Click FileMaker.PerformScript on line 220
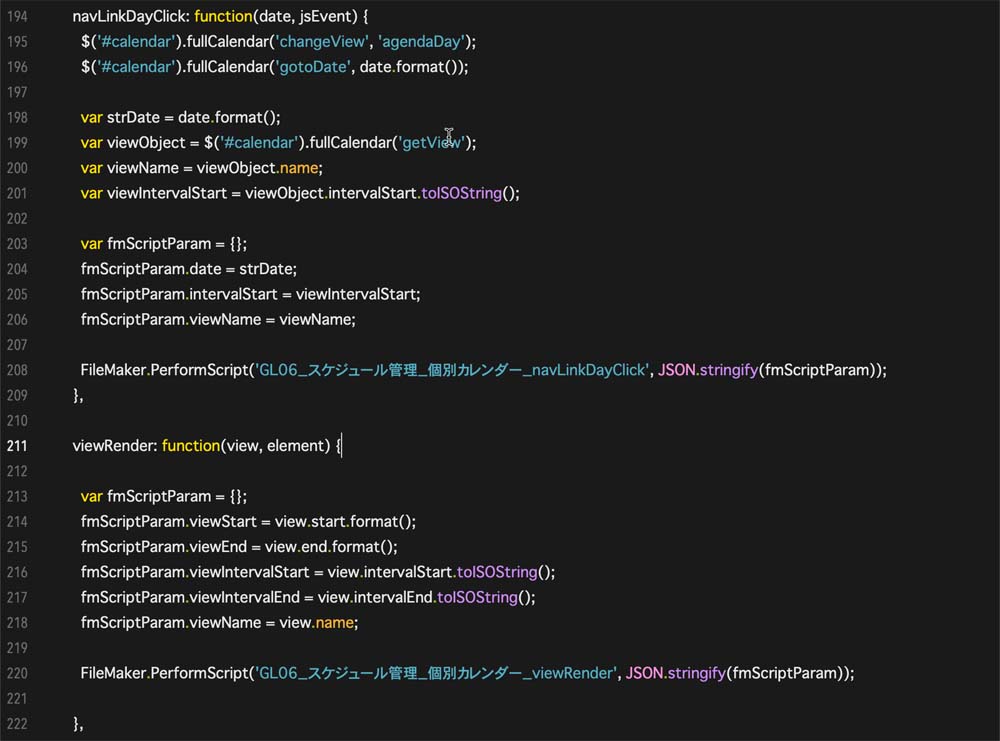 164,673
